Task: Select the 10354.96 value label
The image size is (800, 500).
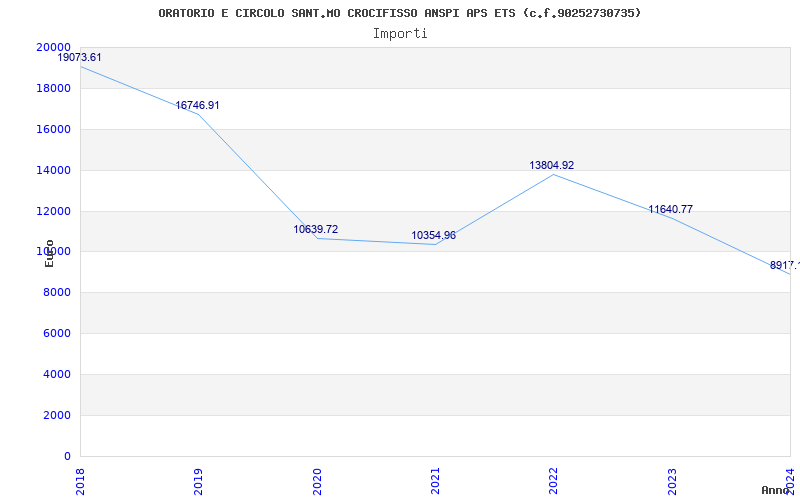Action: [x=434, y=235]
